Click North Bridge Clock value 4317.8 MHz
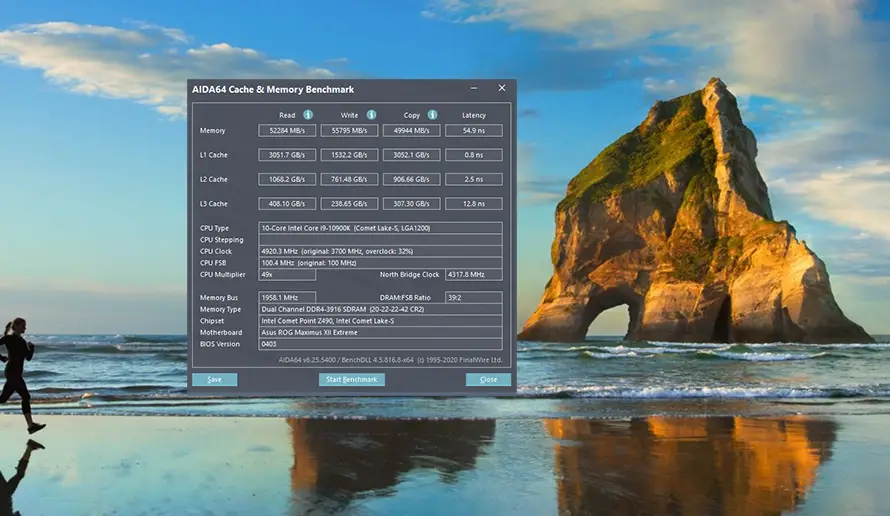 pos(474,275)
